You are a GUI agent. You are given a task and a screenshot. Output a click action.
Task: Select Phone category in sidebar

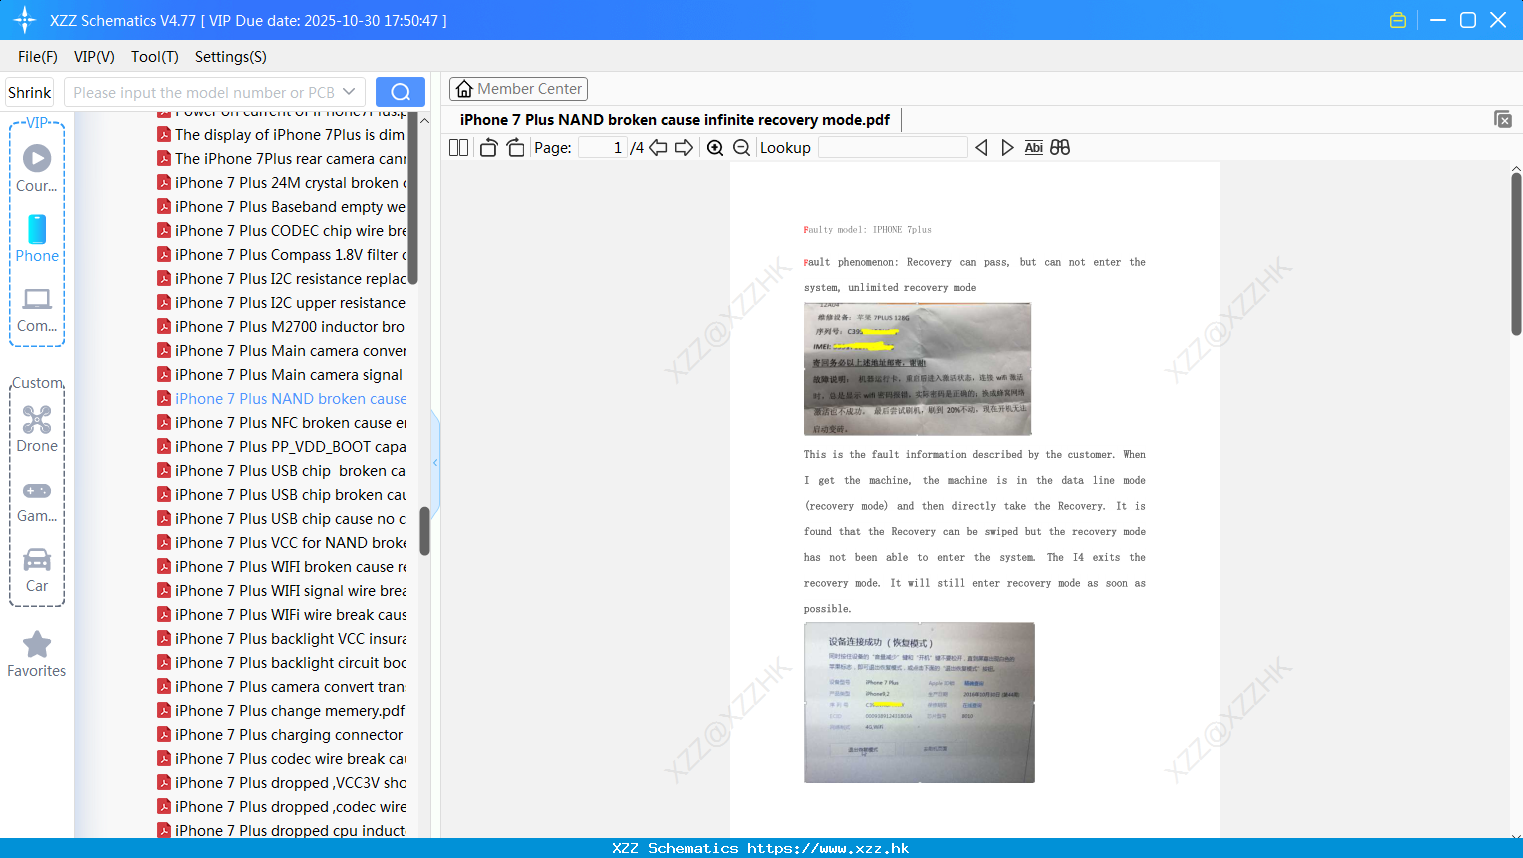(37, 239)
